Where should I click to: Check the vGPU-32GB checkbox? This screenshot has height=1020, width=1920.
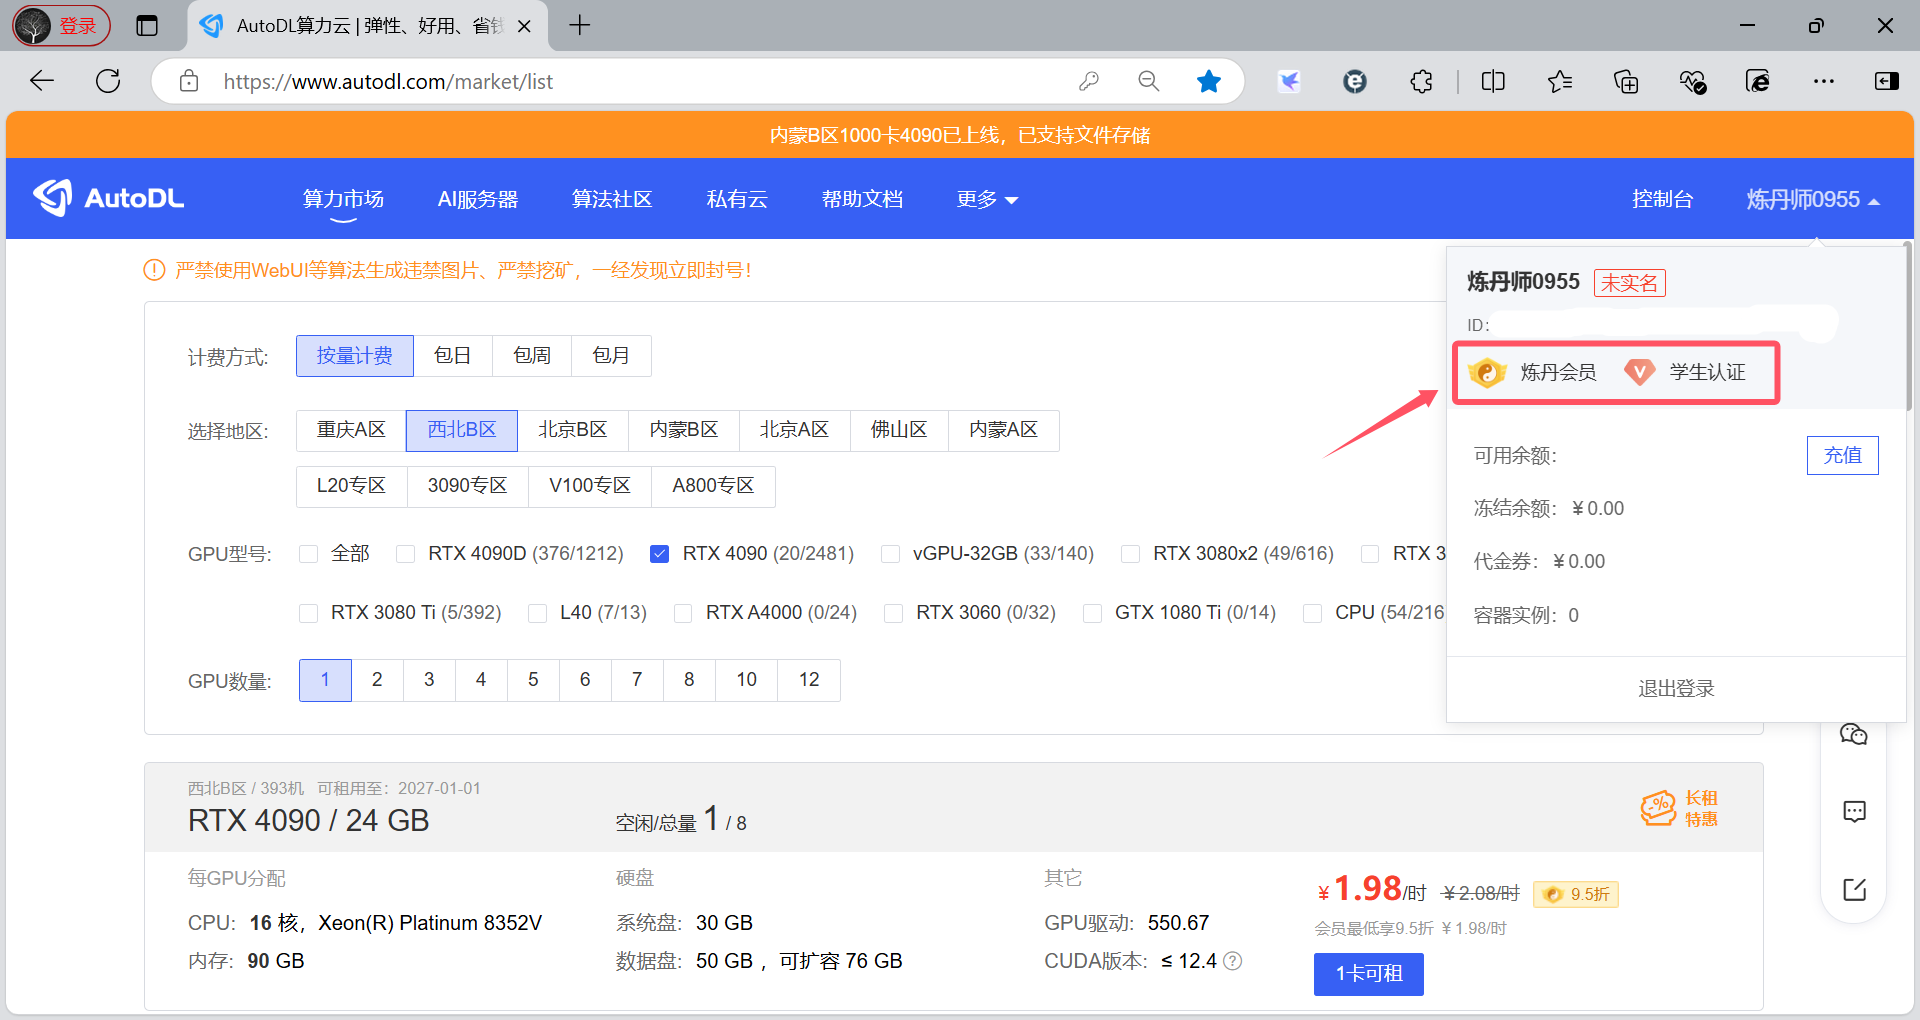pos(890,554)
